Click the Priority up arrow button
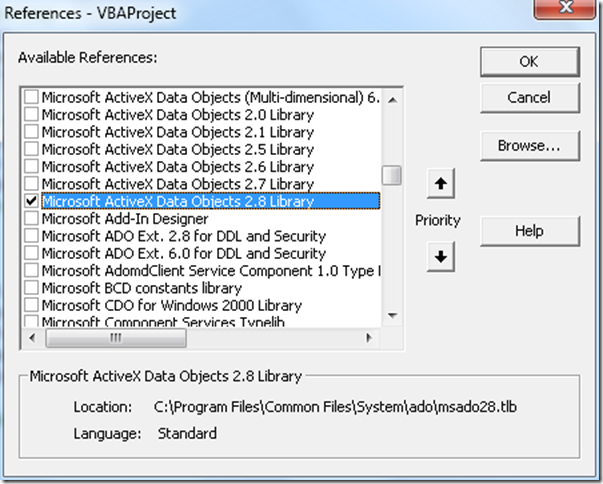The width and height of the screenshot is (603, 484). (442, 184)
